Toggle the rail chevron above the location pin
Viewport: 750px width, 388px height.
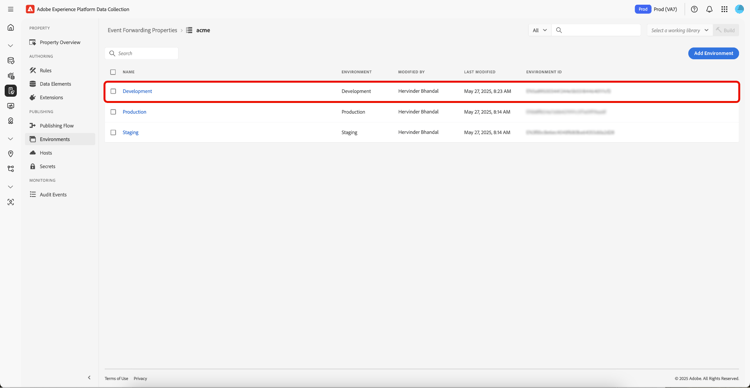click(11, 139)
